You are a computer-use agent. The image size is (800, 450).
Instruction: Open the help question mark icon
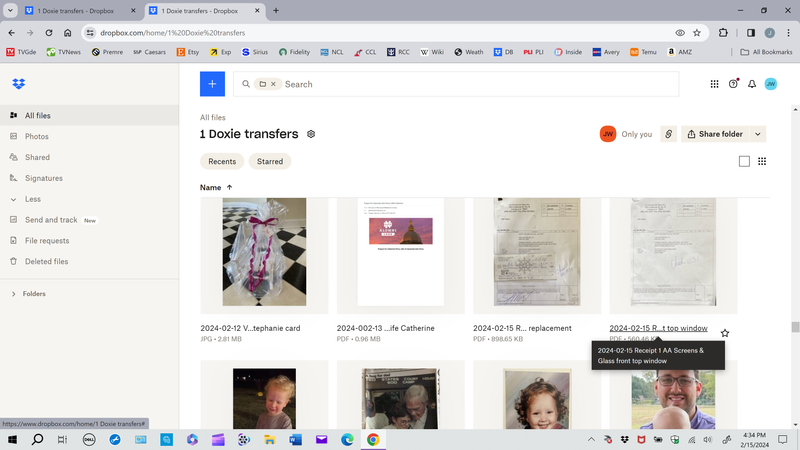(733, 84)
